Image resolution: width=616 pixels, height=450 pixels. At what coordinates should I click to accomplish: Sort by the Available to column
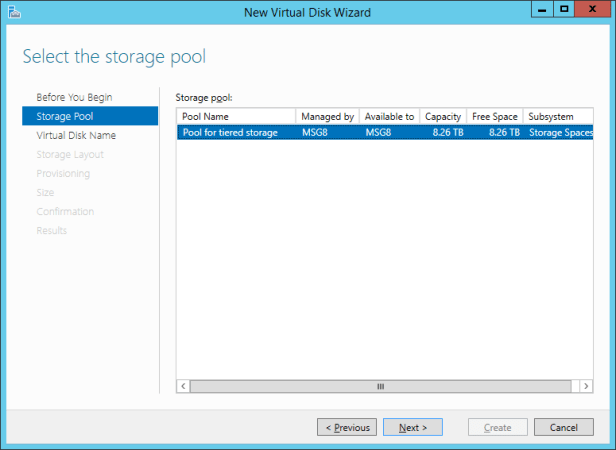click(389, 117)
